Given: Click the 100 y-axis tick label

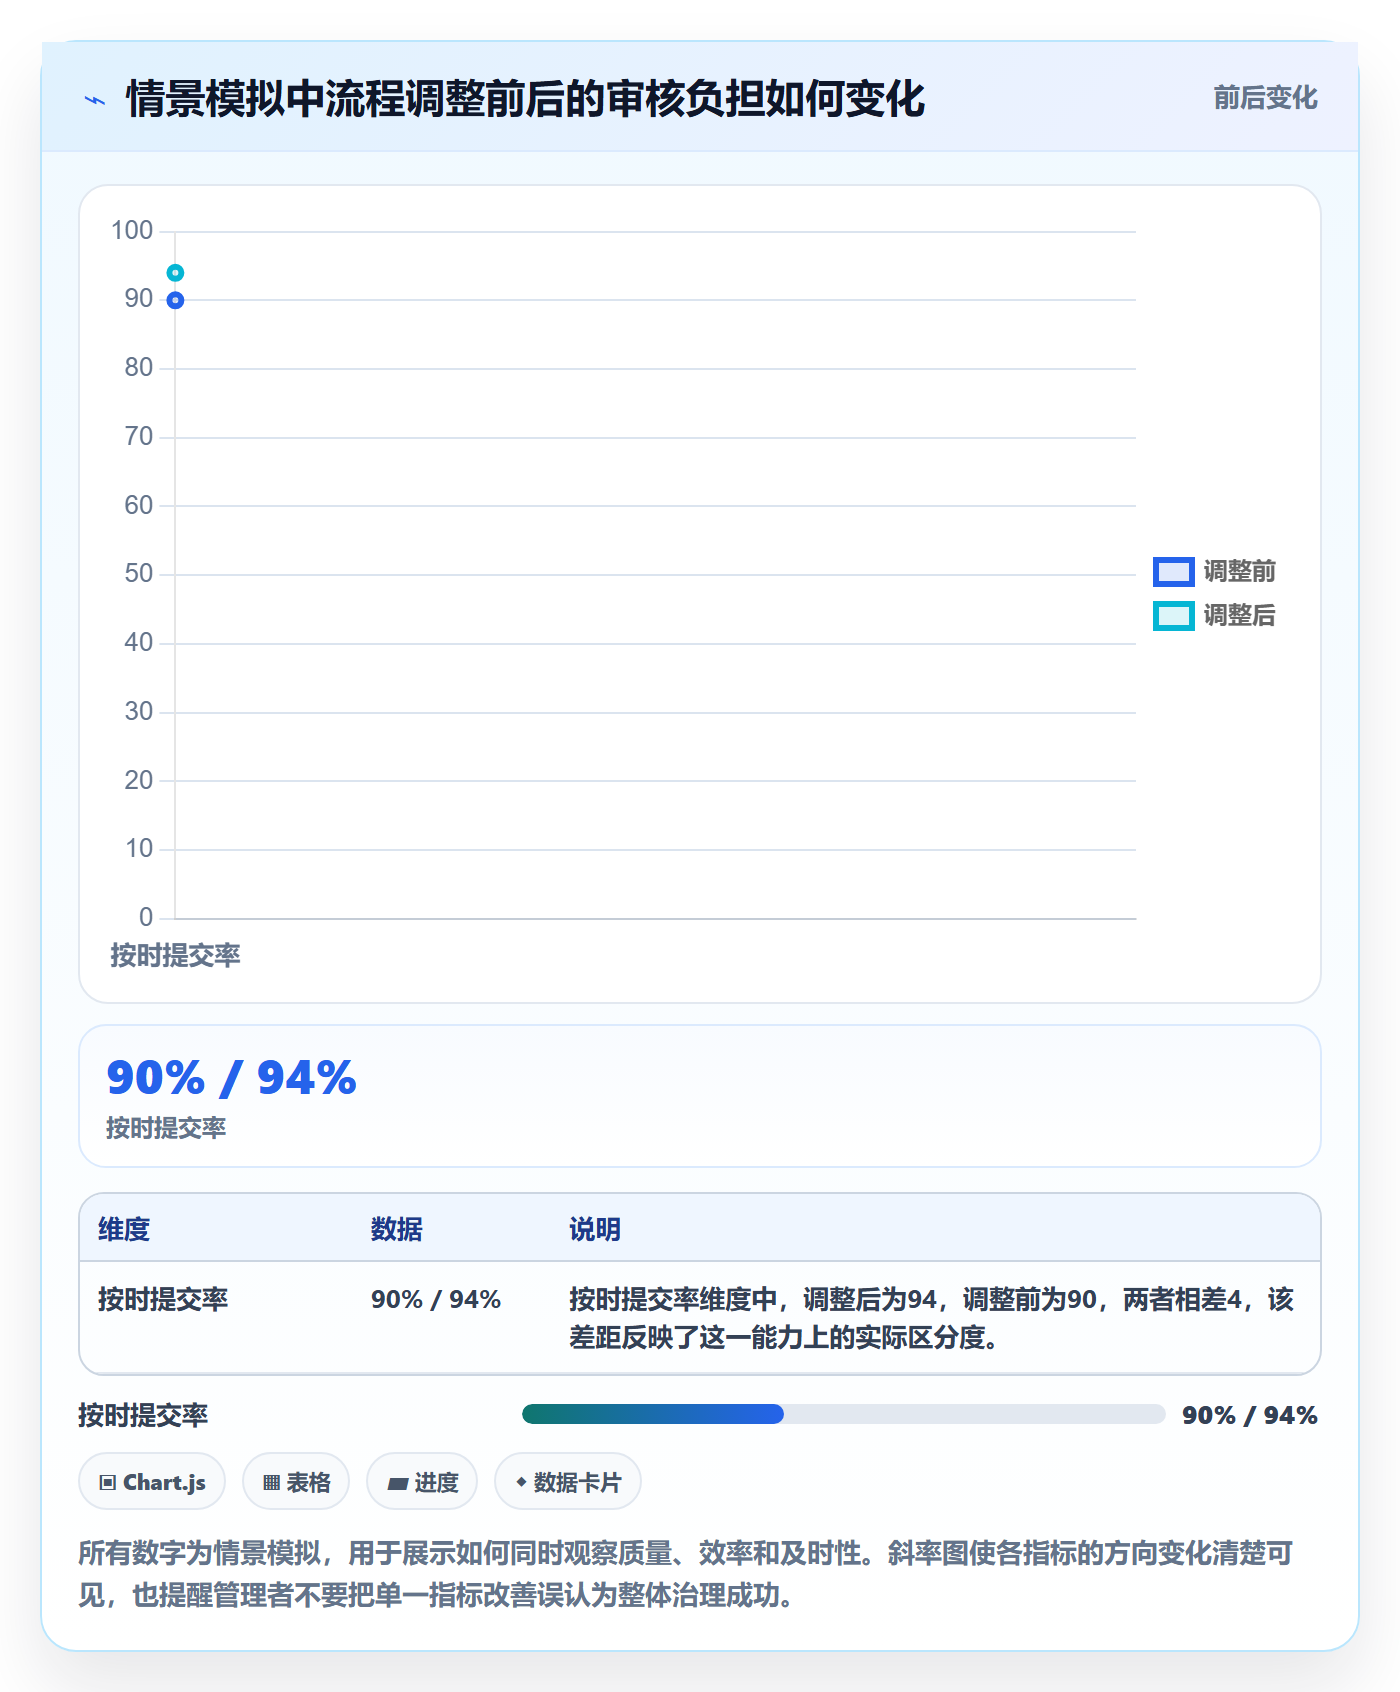Looking at the screenshot, I should tap(132, 231).
